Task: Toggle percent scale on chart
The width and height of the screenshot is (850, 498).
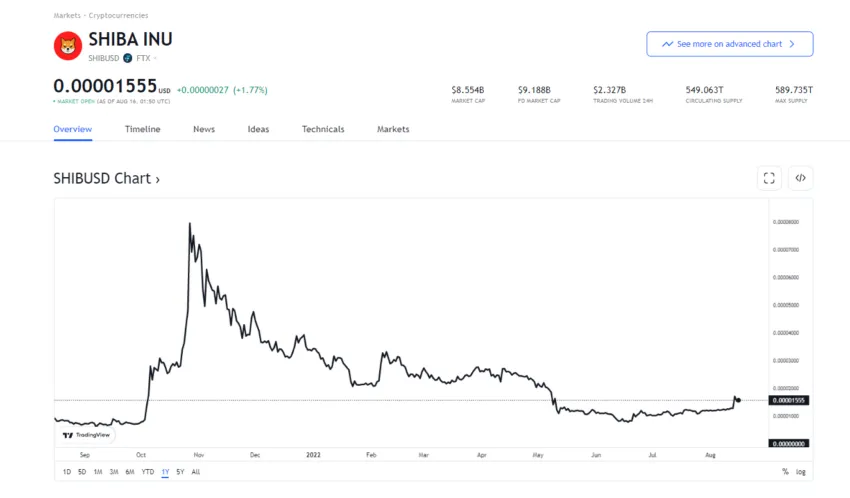Action: [785, 472]
